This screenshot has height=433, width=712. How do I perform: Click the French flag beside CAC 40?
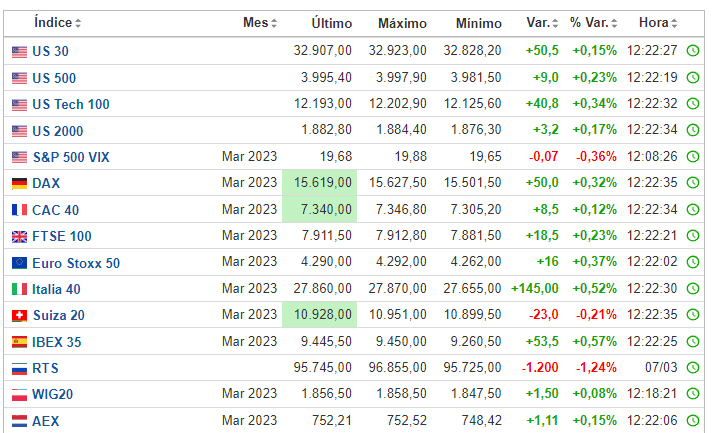(x=19, y=210)
